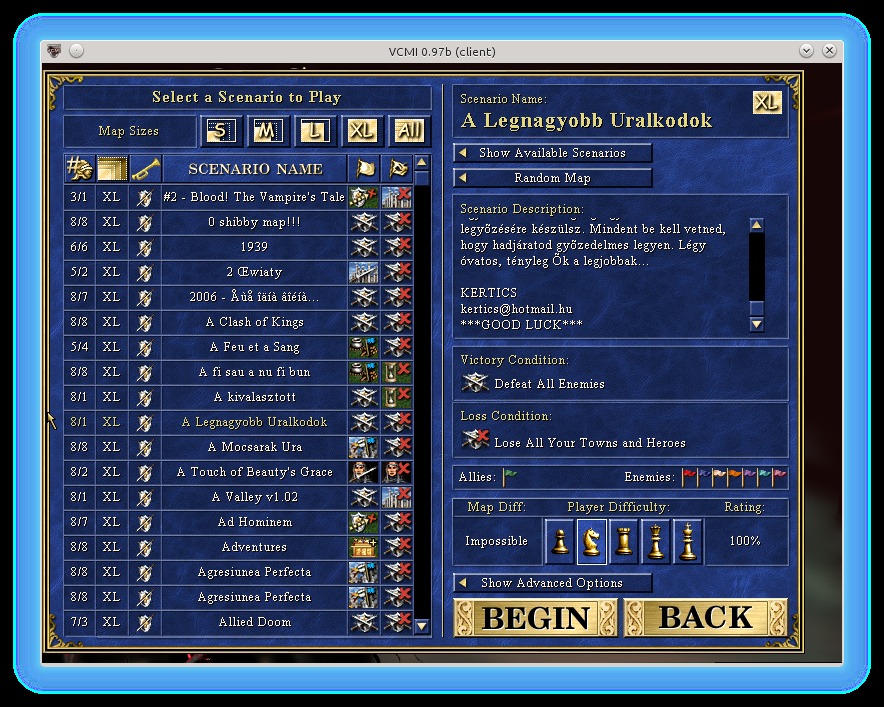Select the pawn easy difficulty
884x707 pixels.
coord(561,541)
